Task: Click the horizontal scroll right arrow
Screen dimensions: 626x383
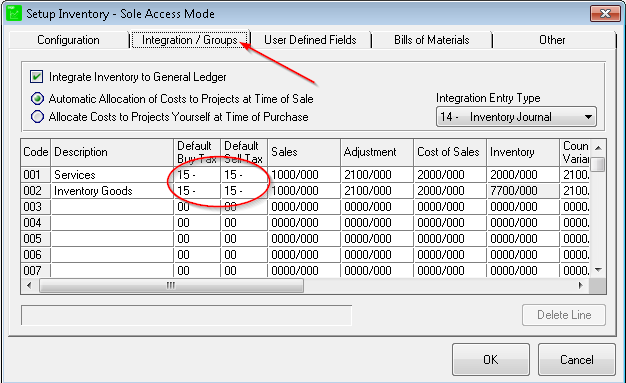Action: tap(581, 286)
